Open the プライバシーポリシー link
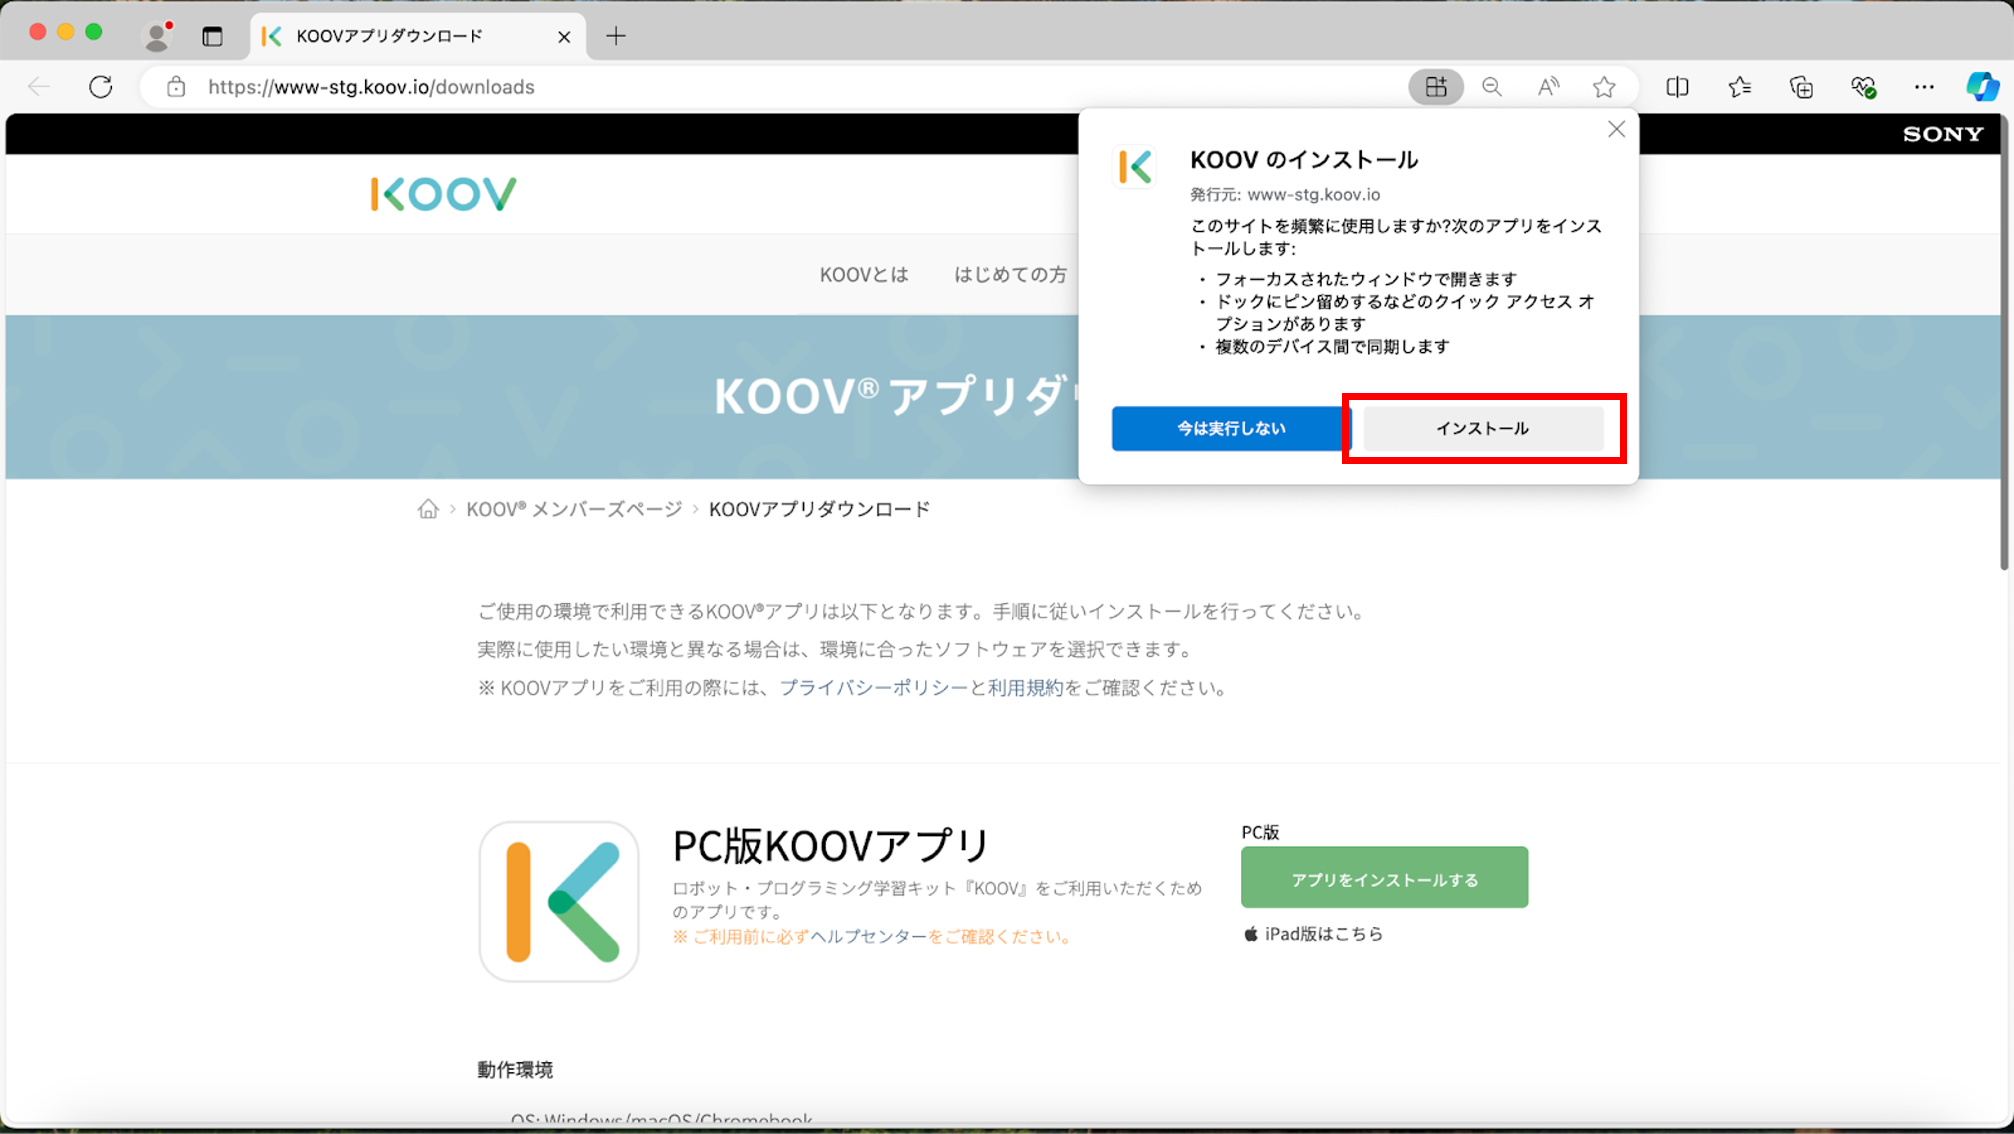 tap(872, 688)
